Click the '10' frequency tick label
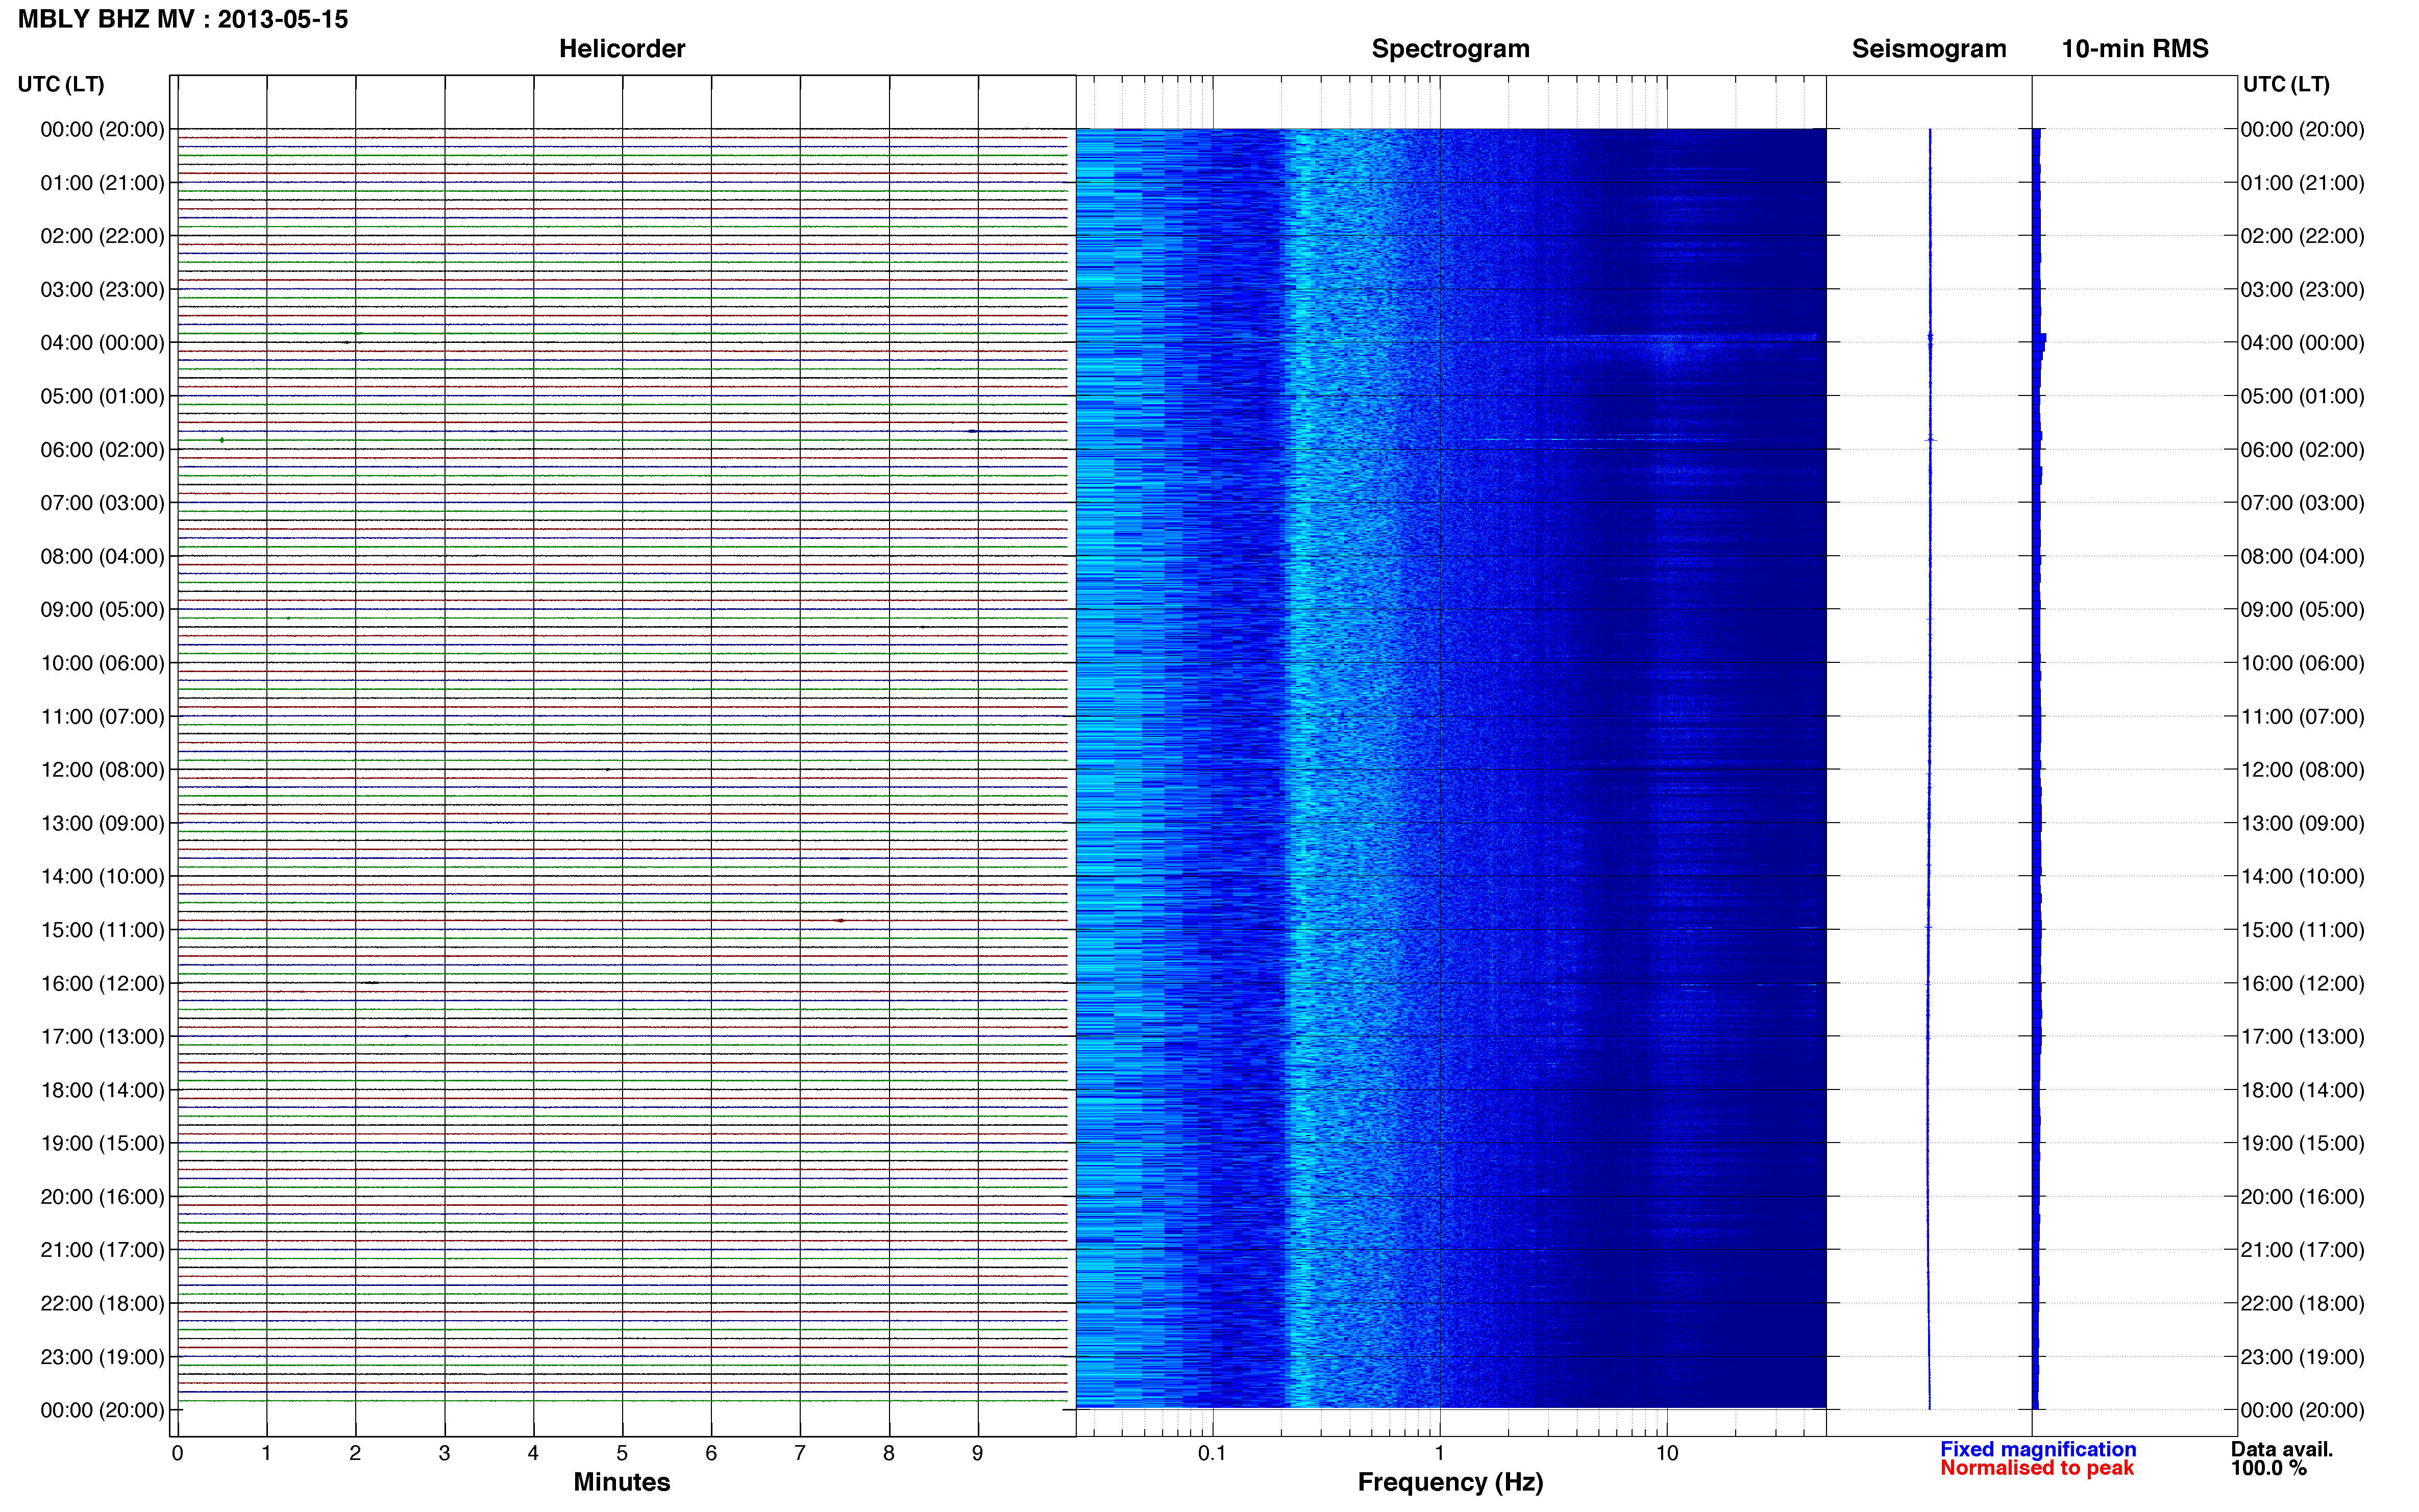The image size is (2419, 1512). (1667, 1453)
